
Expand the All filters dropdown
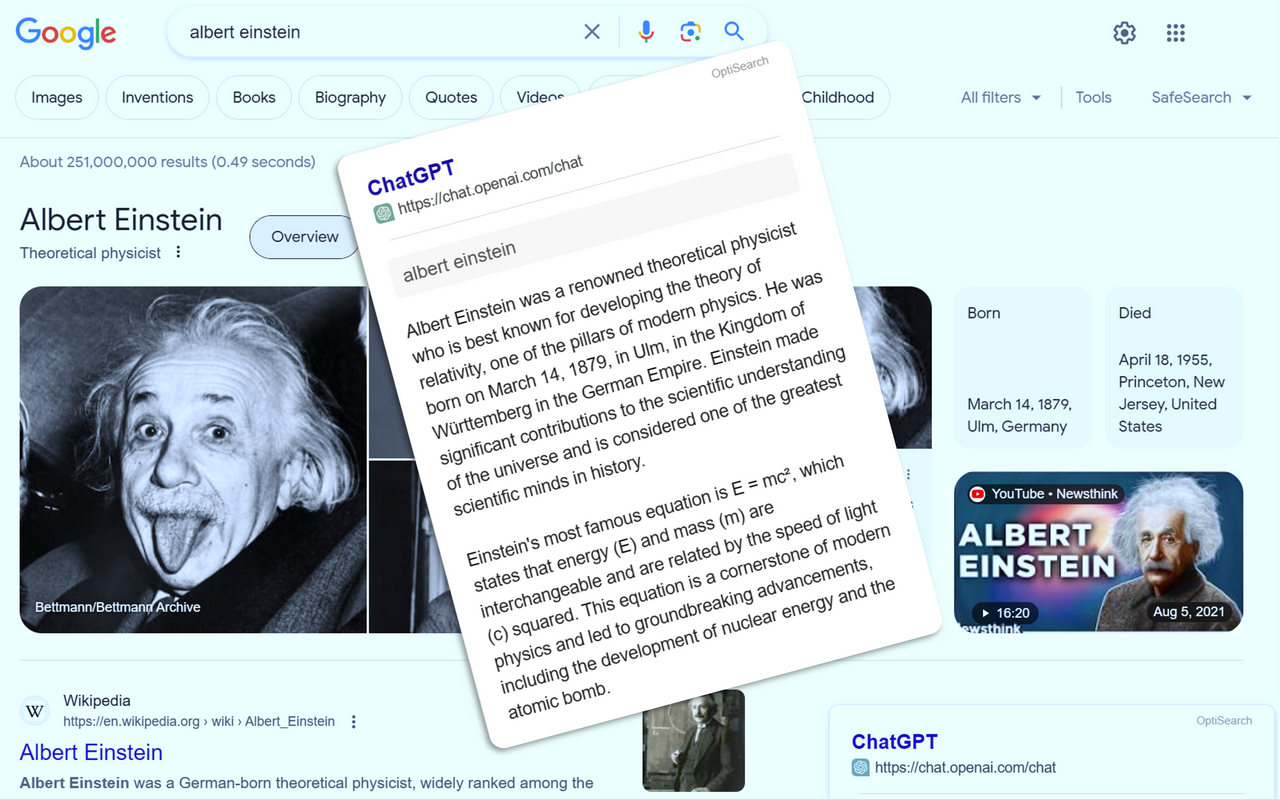click(1001, 97)
